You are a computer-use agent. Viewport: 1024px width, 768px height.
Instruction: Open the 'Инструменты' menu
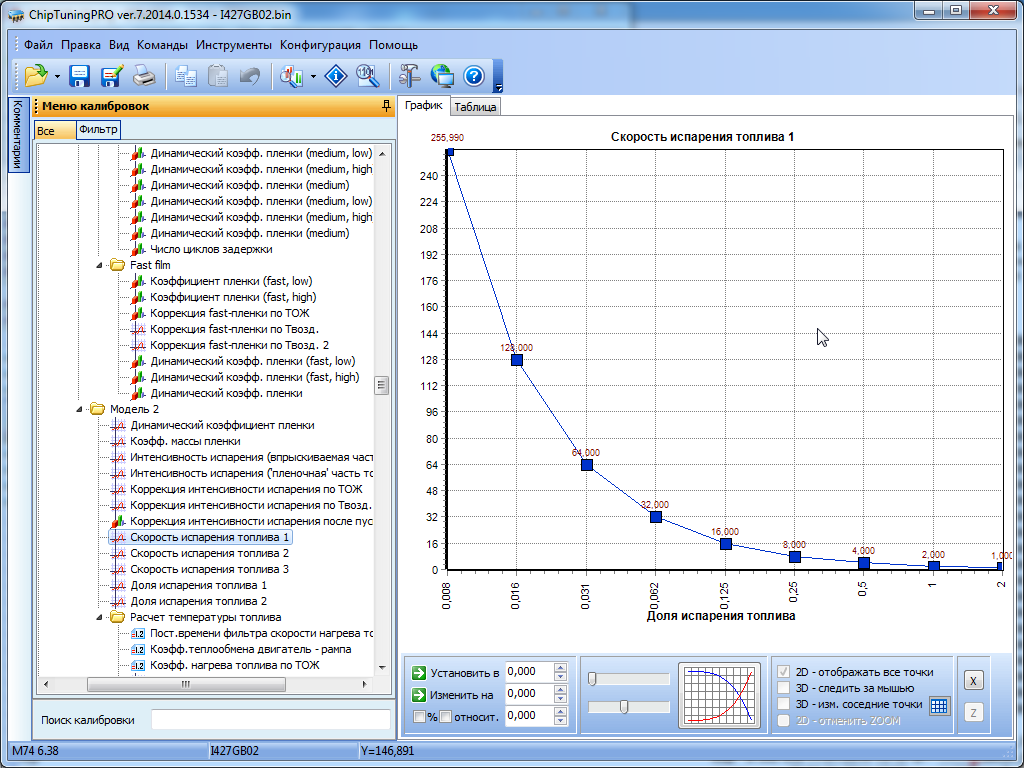pos(234,45)
